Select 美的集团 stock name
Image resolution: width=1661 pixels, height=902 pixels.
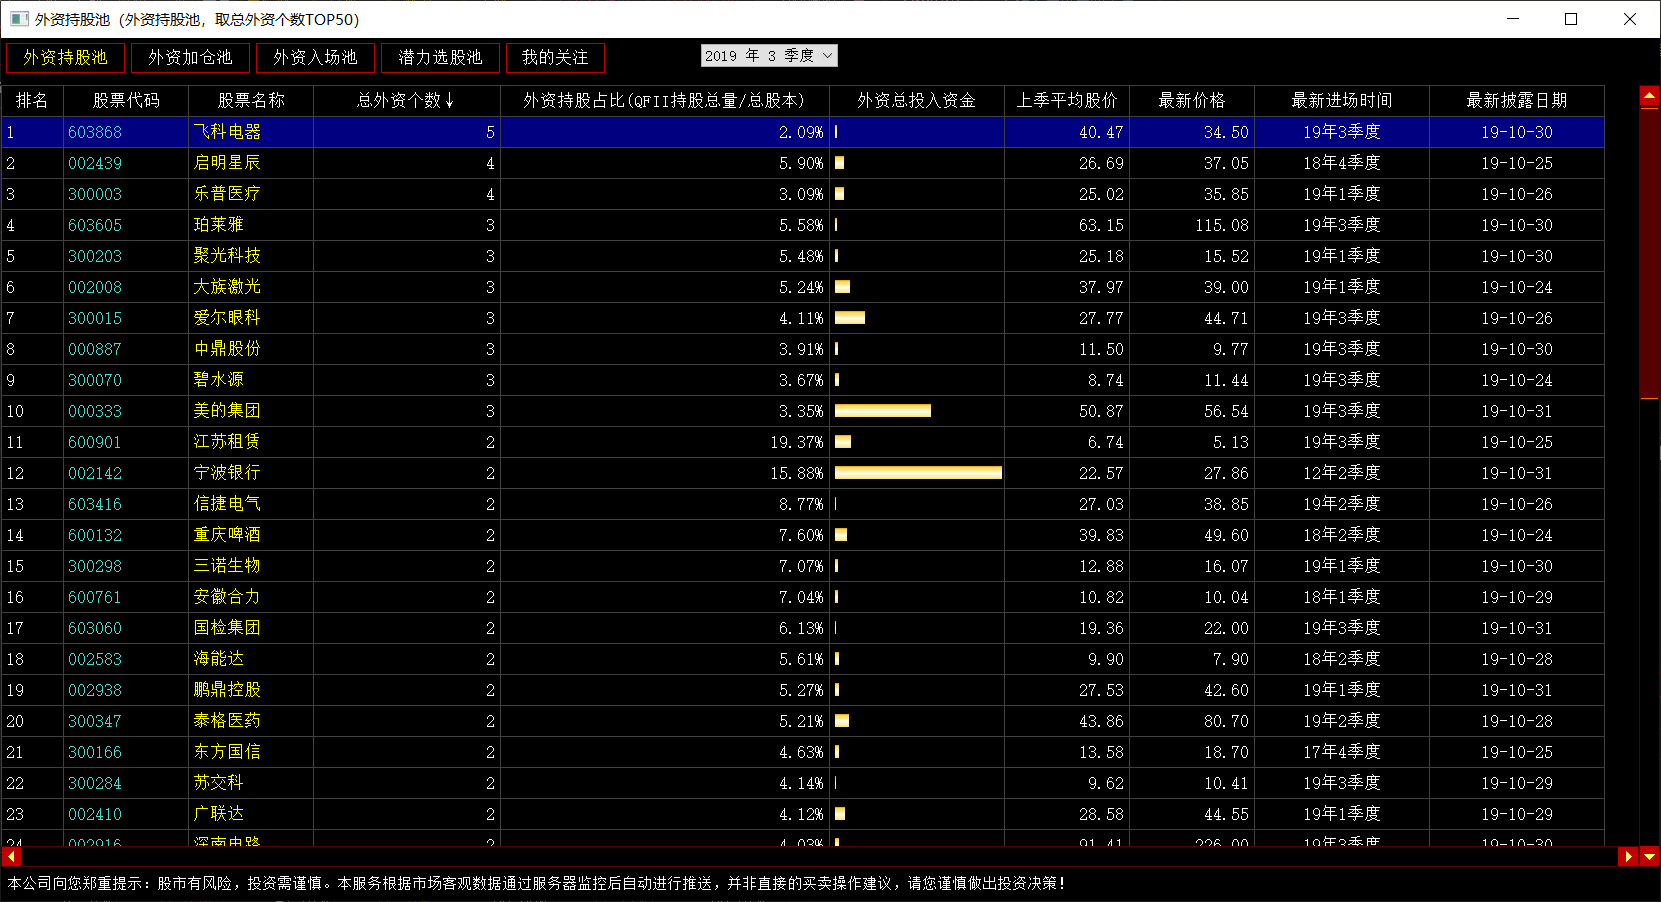(x=227, y=411)
